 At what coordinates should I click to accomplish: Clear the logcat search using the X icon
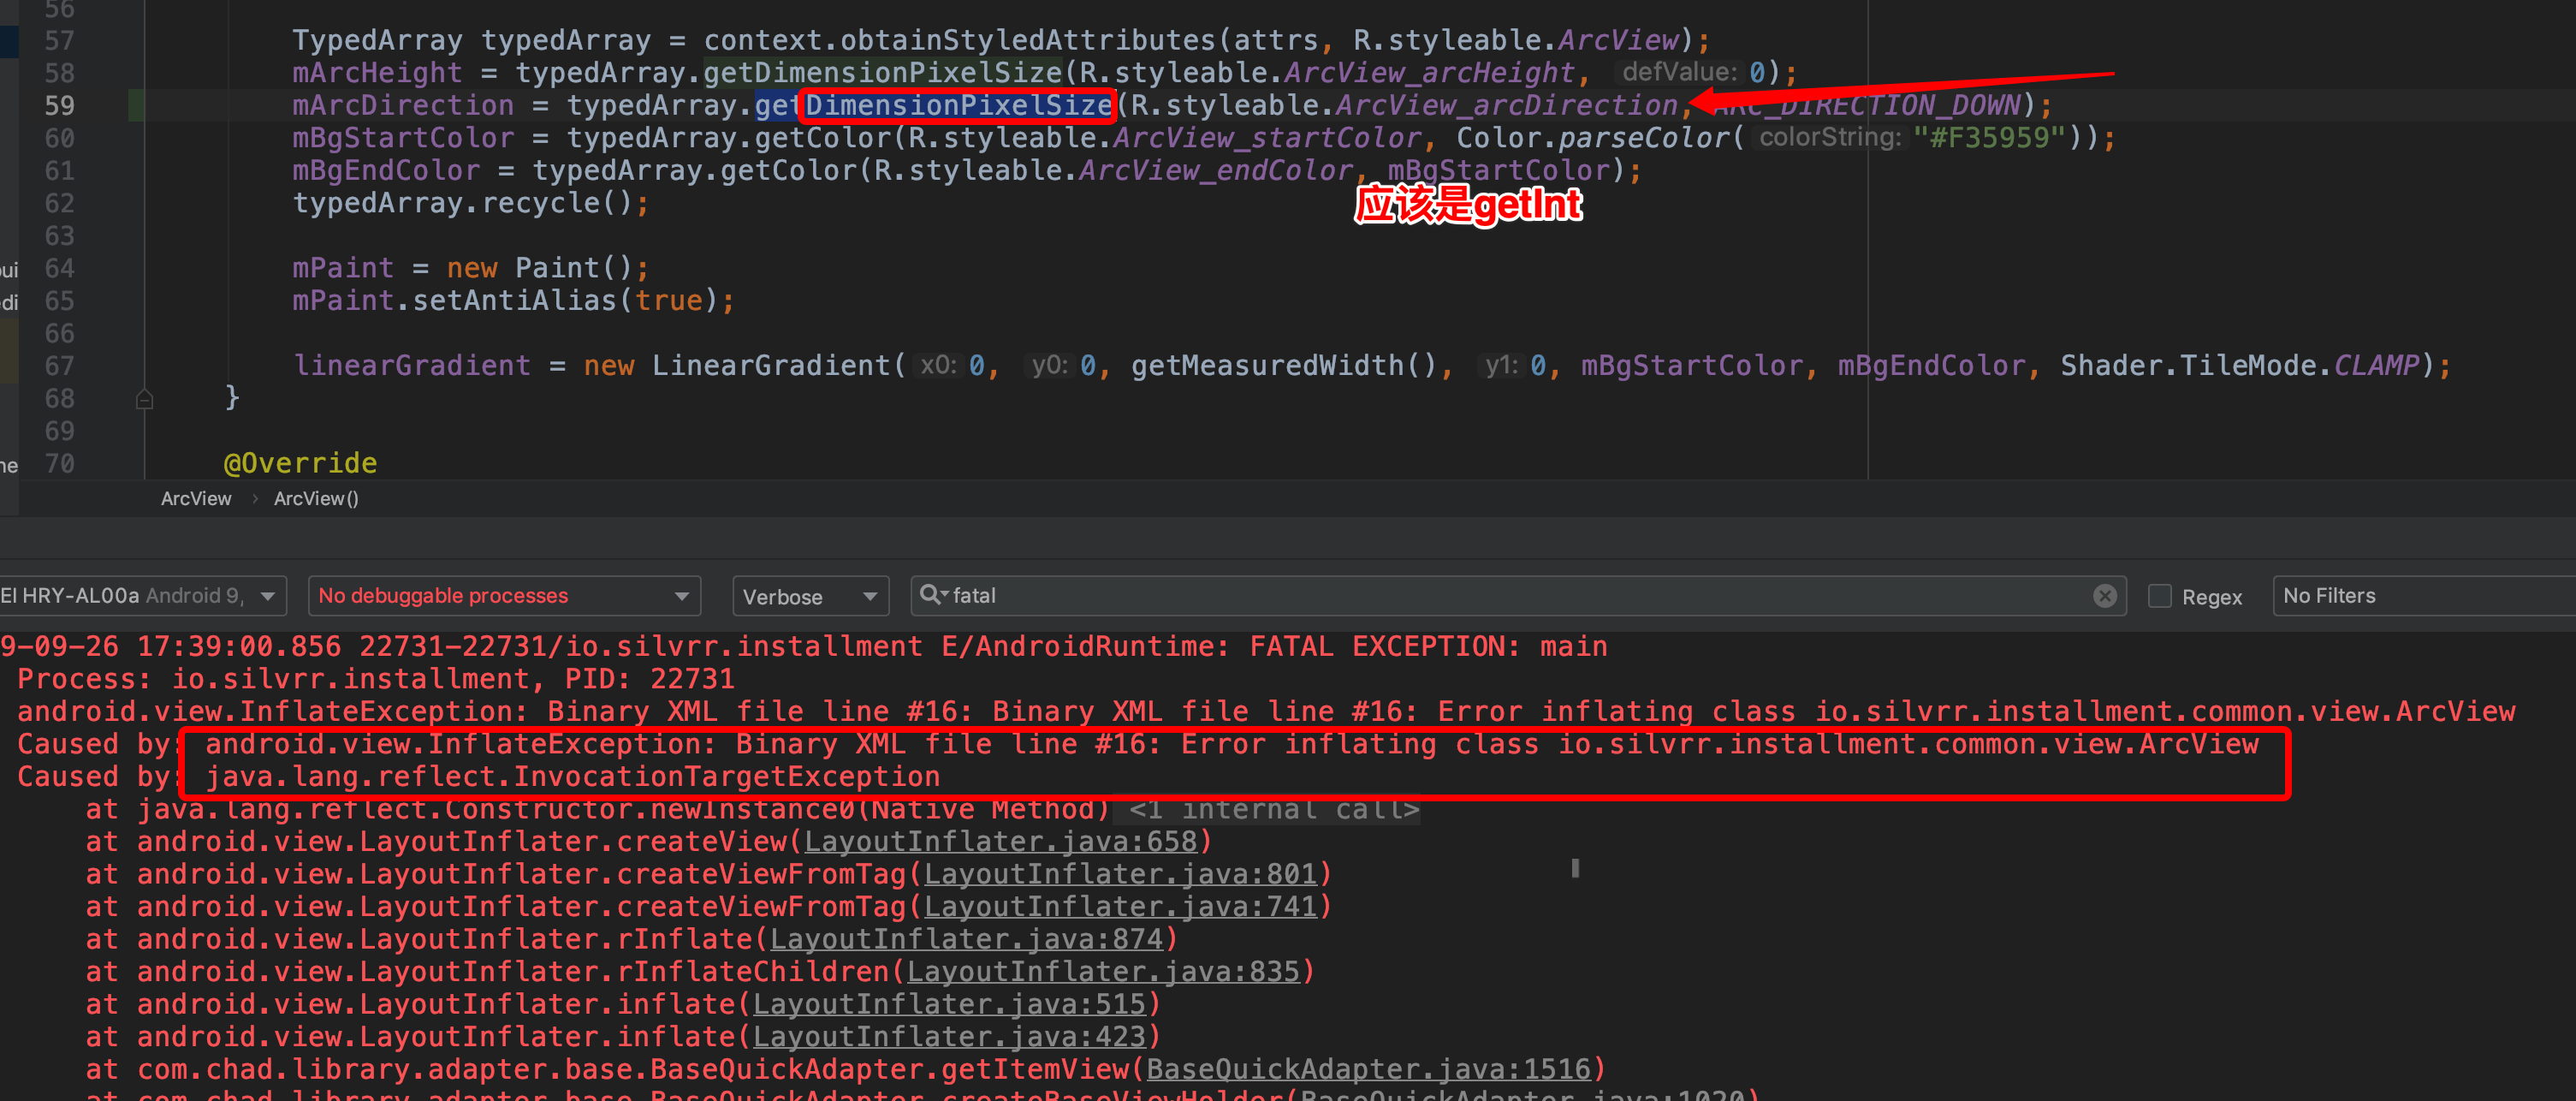tap(2105, 595)
